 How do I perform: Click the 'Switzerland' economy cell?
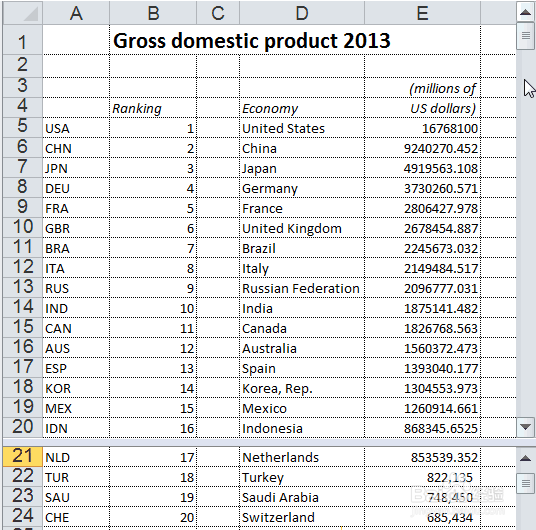(x=302, y=517)
